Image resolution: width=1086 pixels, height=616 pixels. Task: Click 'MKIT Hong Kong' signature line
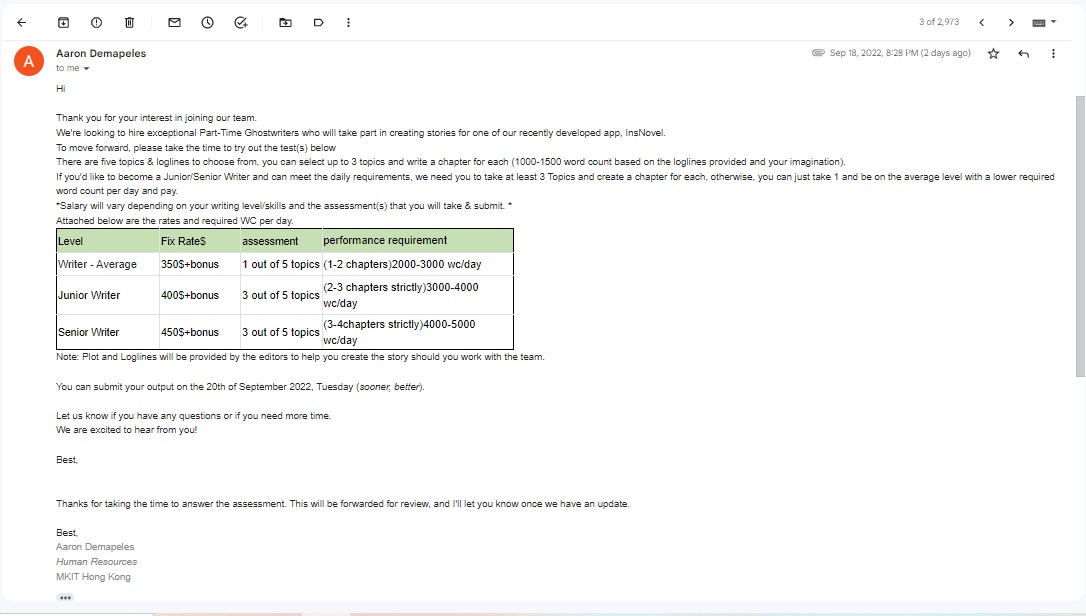point(93,577)
